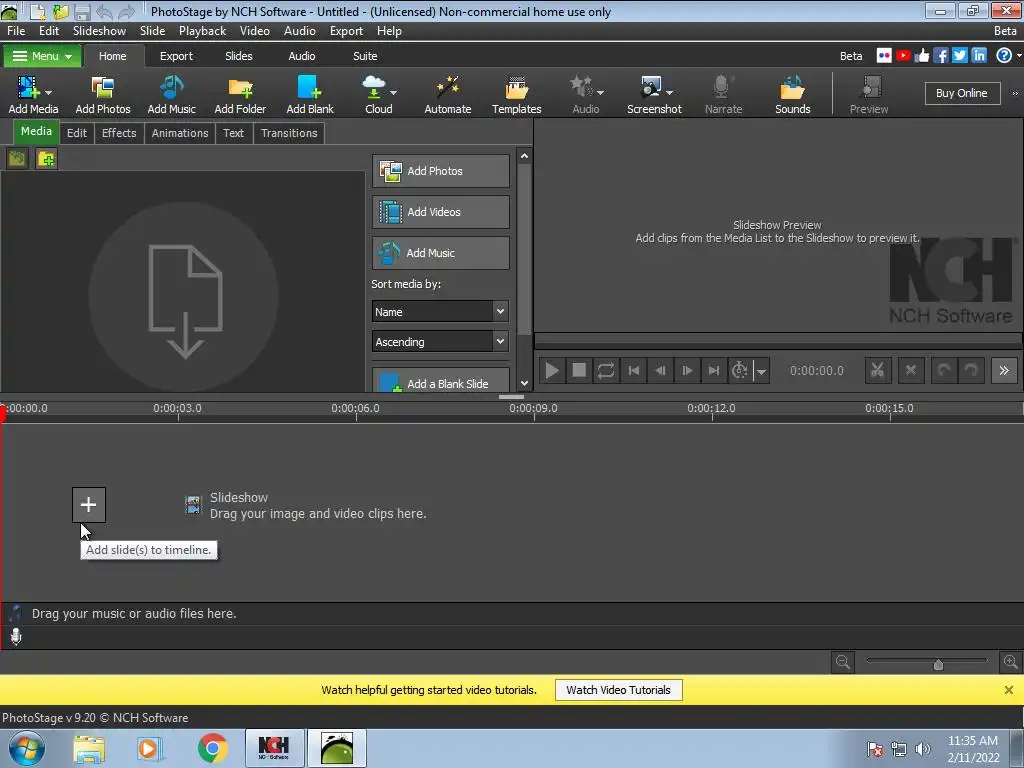Open the File menu

[16, 31]
